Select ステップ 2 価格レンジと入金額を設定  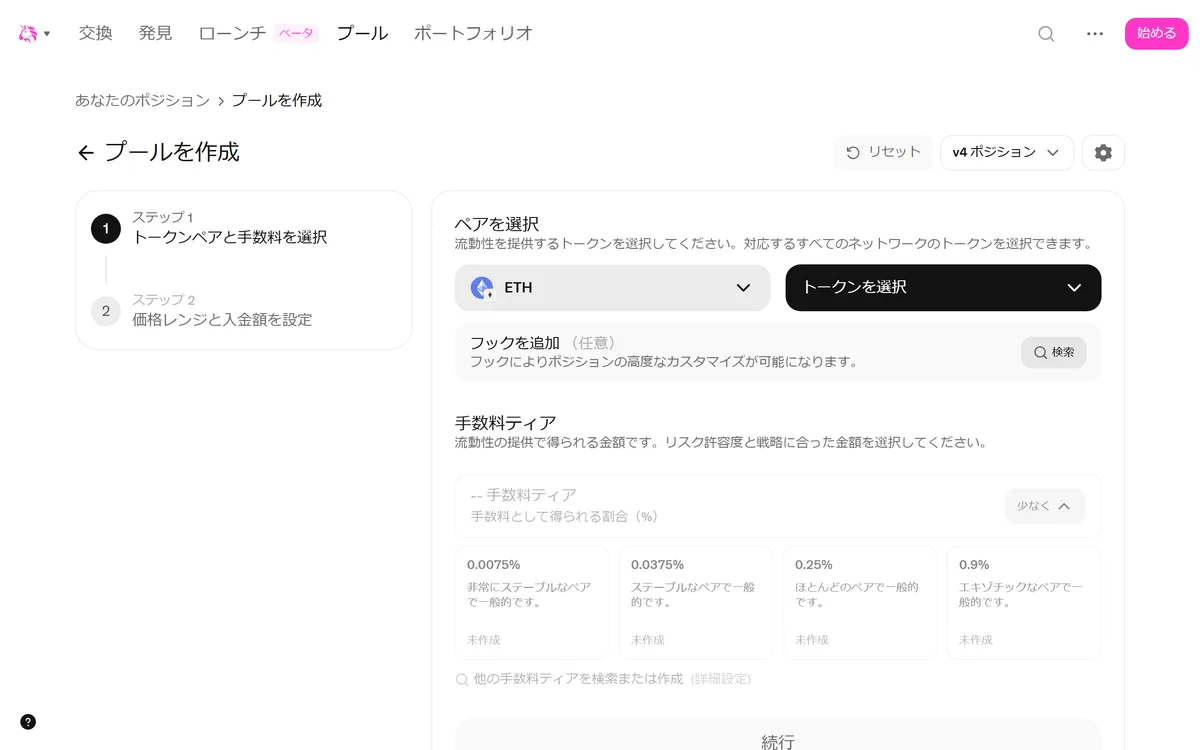(244, 310)
